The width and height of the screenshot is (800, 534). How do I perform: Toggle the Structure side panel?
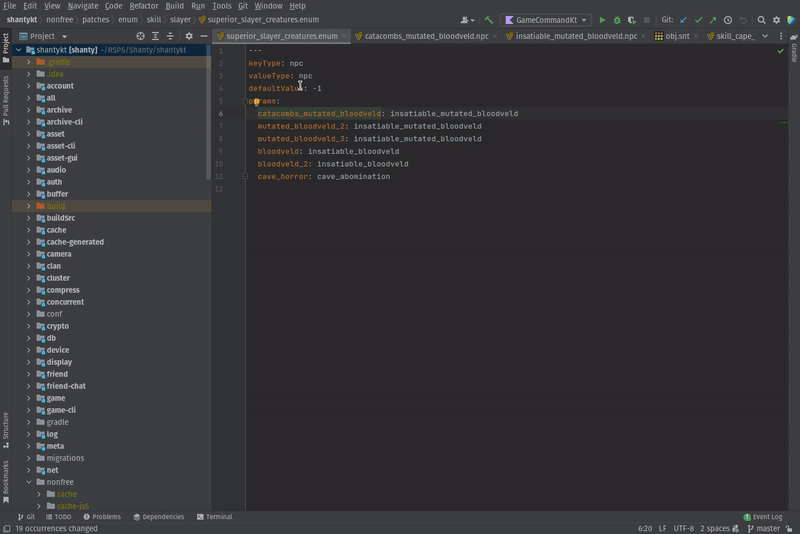[x=5, y=427]
